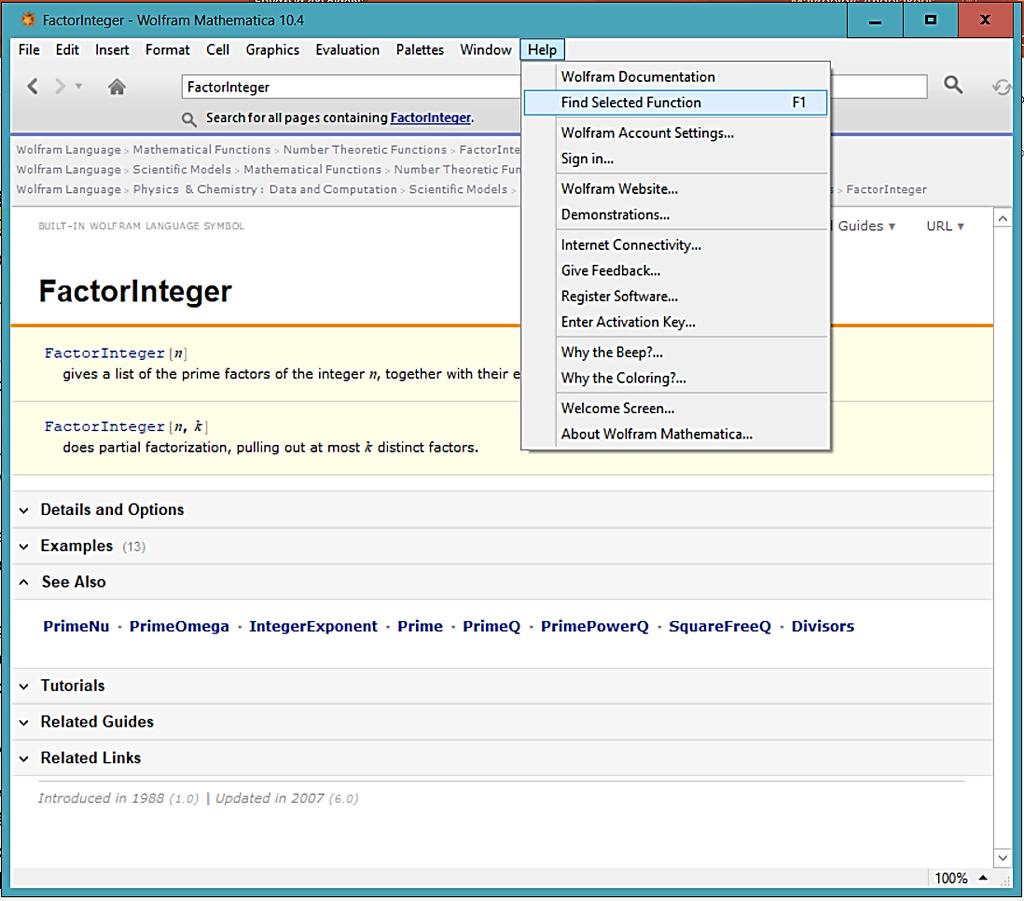The width and height of the screenshot is (1024, 901).
Task: Open About Wolfram Mathematica...
Action: coord(676,434)
